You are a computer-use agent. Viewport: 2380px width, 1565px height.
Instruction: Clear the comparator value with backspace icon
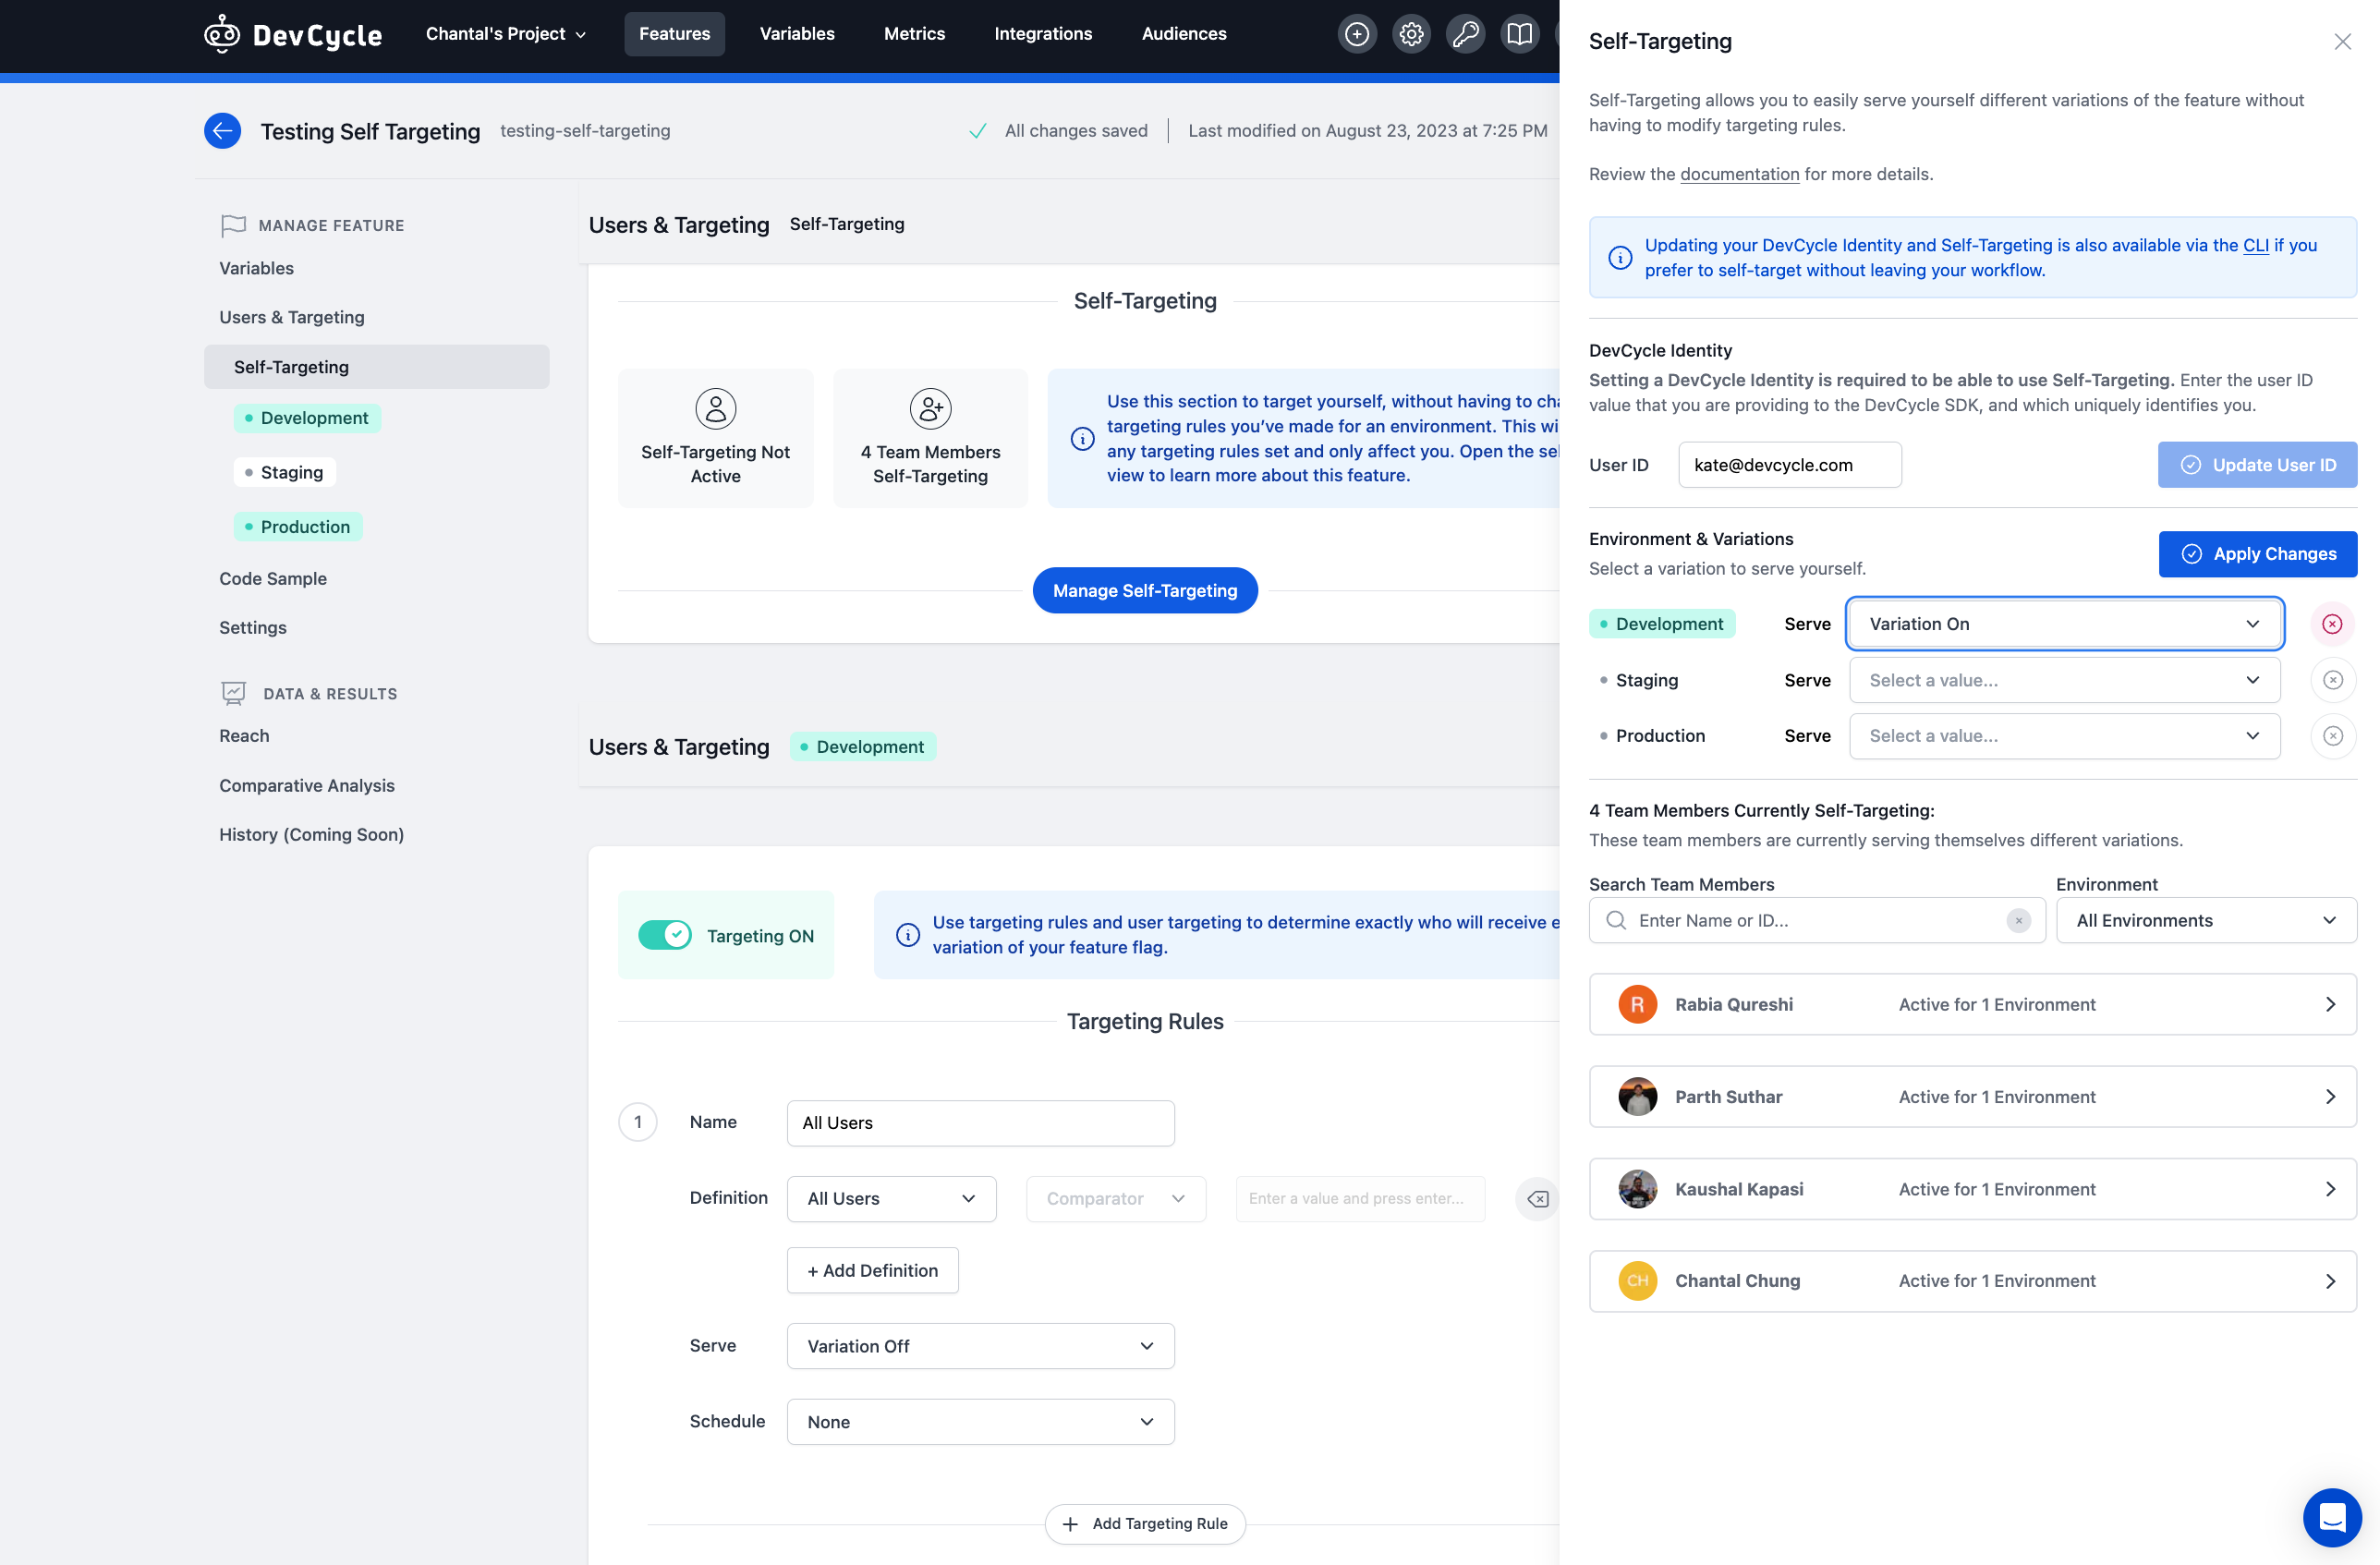point(1537,1198)
